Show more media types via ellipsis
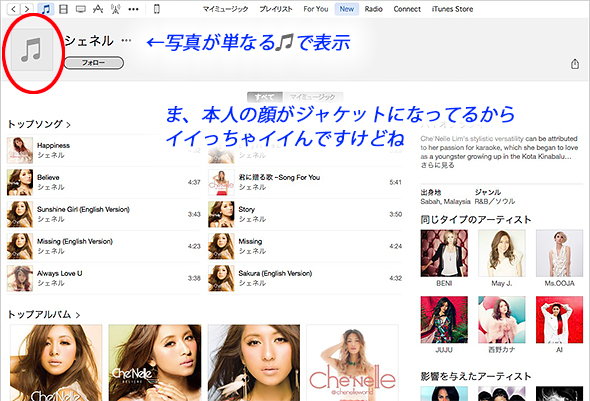 133,9
